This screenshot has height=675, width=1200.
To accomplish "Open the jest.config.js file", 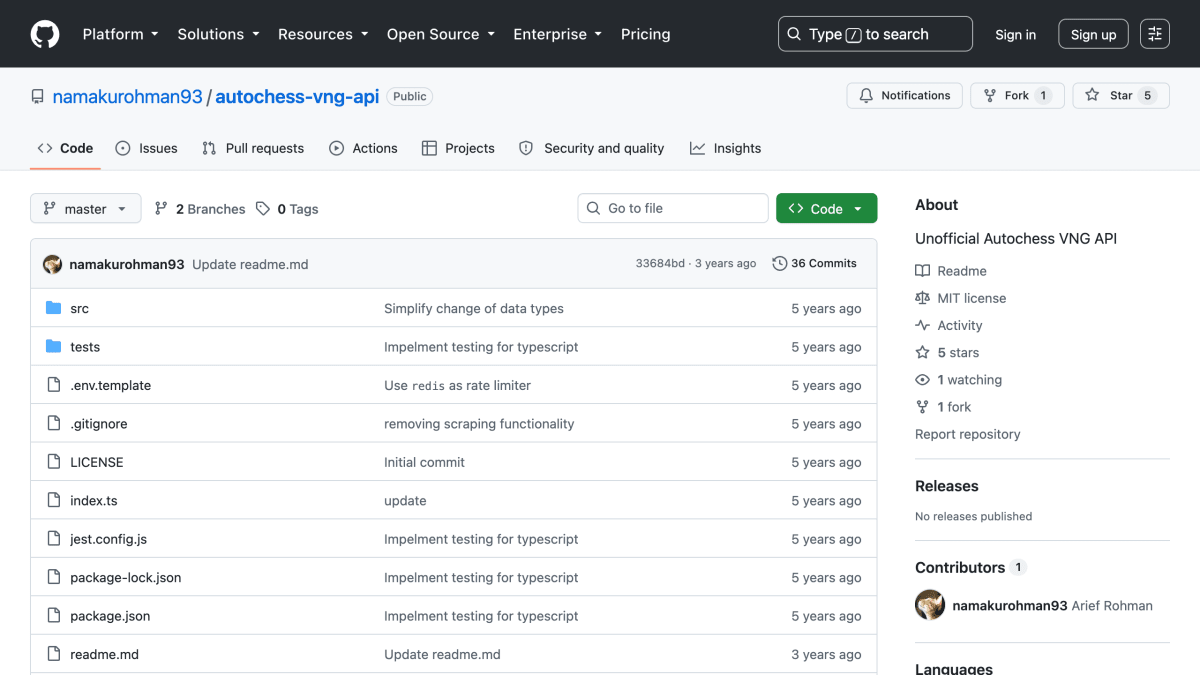I will (108, 539).
